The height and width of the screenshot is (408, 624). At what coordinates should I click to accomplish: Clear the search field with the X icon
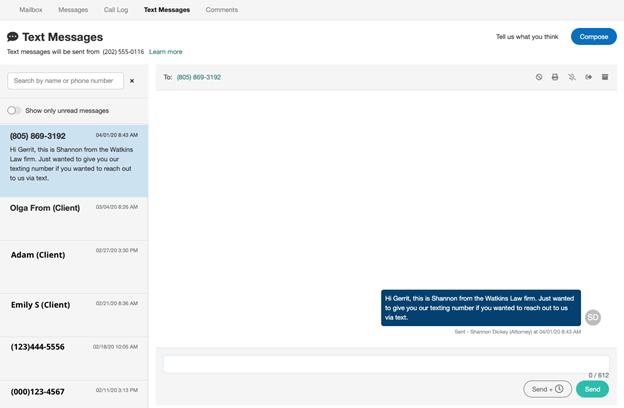tap(132, 81)
